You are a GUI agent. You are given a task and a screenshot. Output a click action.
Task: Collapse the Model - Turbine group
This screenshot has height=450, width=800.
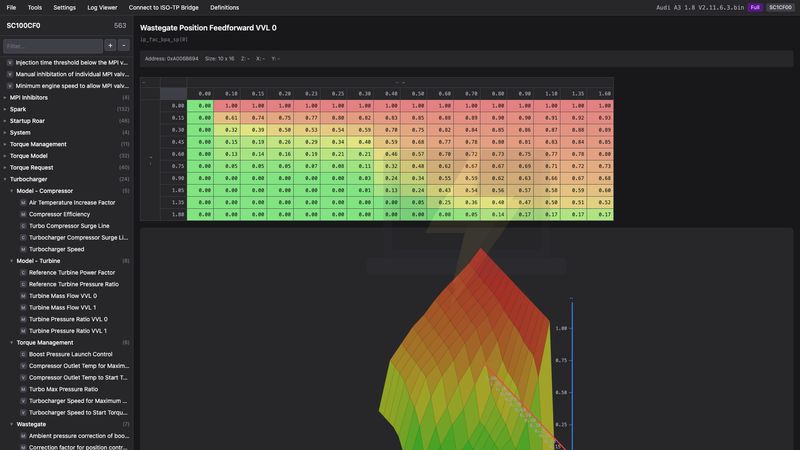point(12,261)
